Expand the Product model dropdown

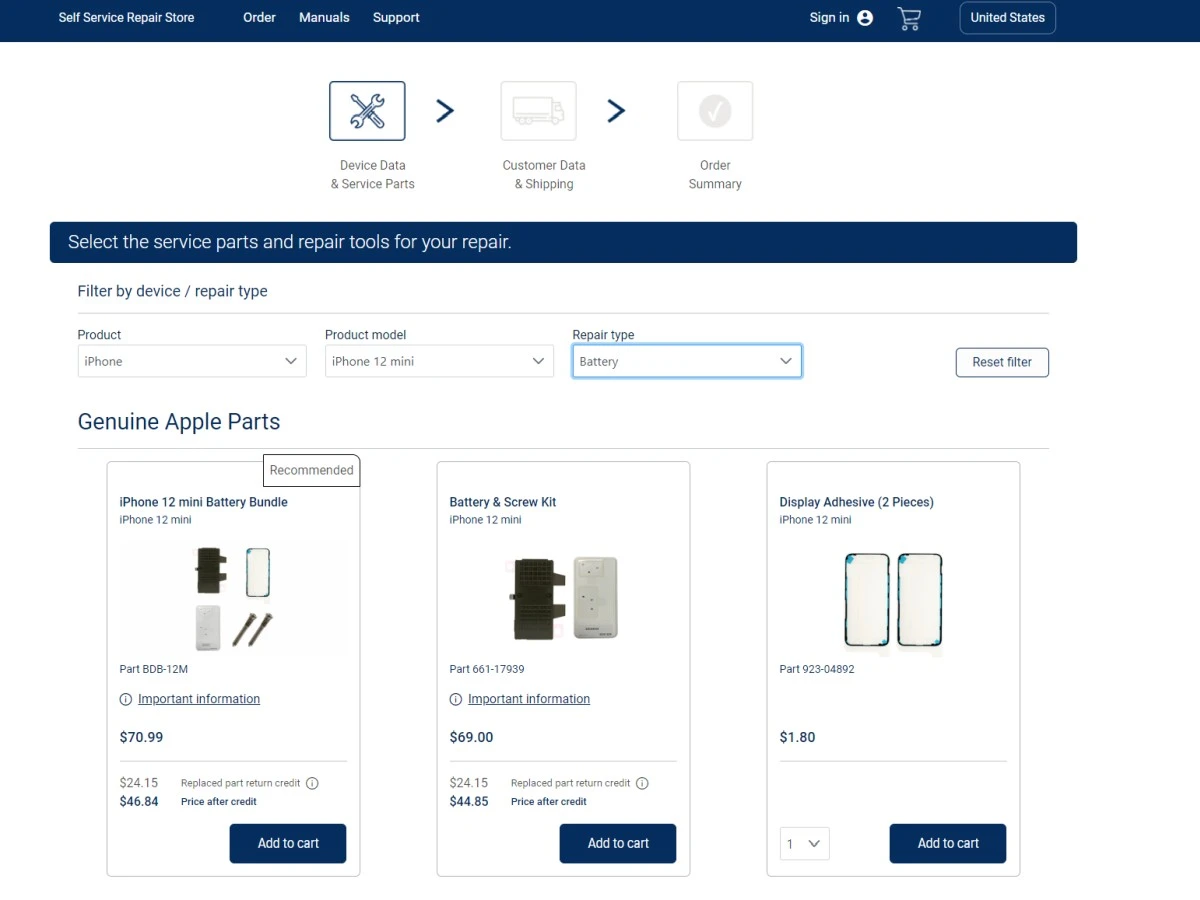[439, 361]
